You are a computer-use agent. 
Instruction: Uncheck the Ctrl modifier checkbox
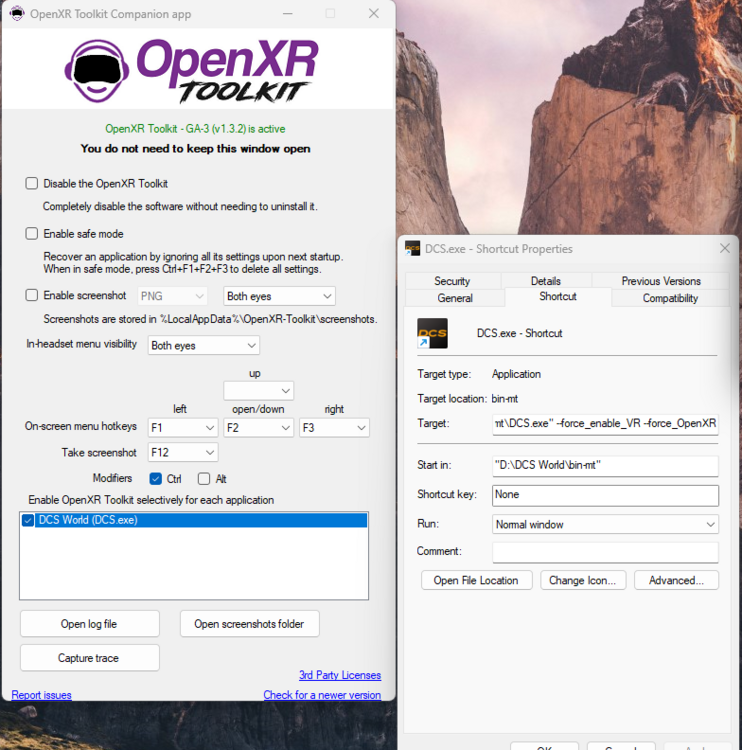point(155,479)
